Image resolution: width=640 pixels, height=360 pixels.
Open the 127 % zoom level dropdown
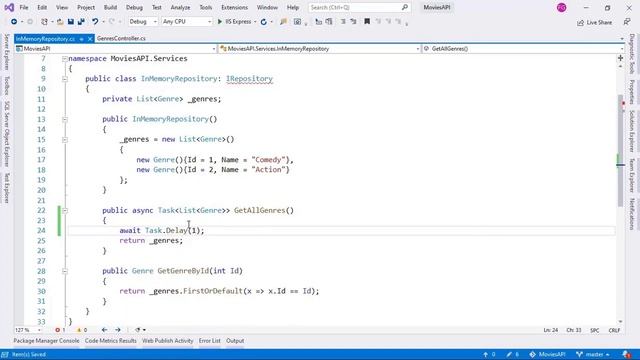[28, 330]
